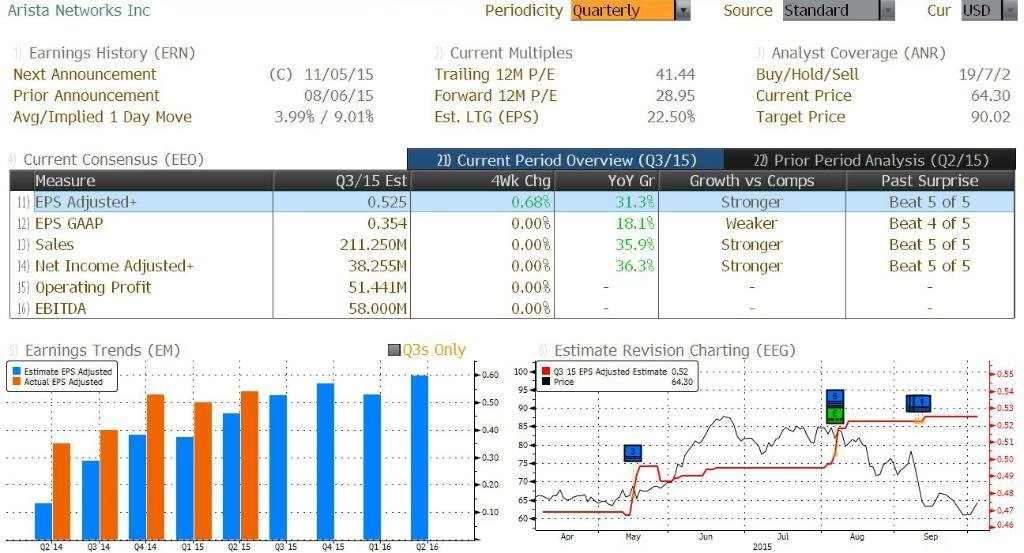Click the EPS GAAP 'Weaker' growth cell
This screenshot has height=553, width=1024.
coord(752,223)
